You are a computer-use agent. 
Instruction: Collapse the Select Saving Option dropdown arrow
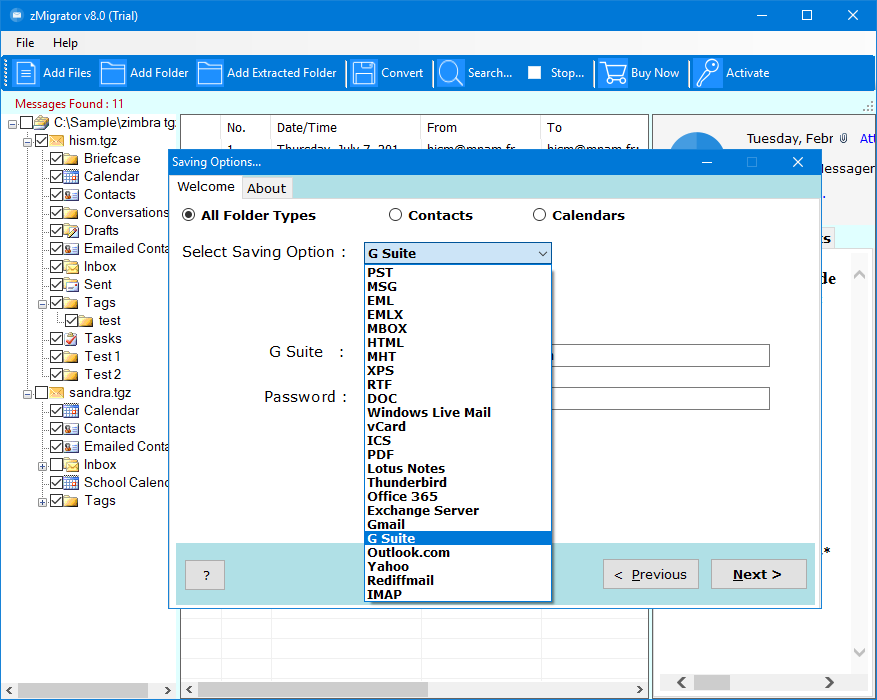click(x=542, y=254)
